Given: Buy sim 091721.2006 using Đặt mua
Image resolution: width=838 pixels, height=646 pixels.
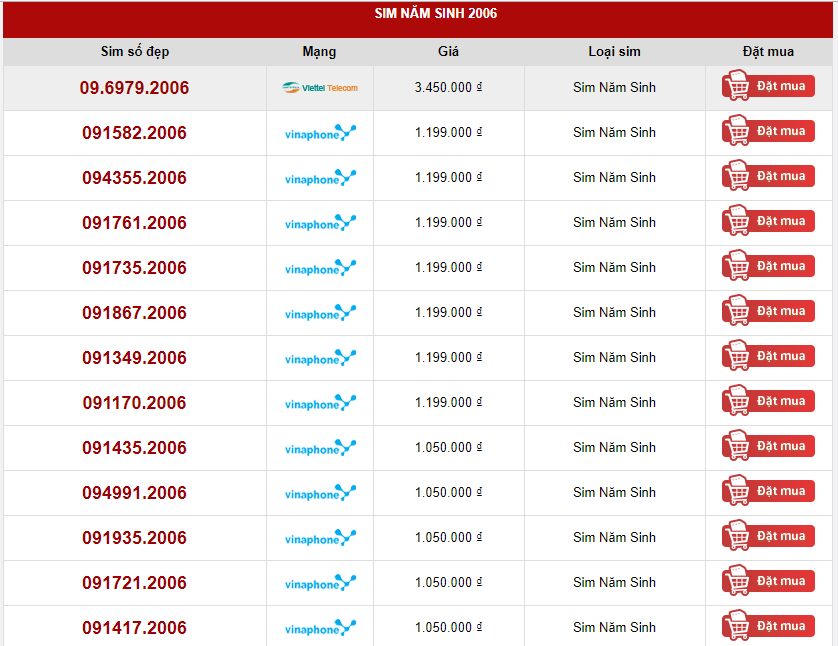Looking at the screenshot, I should click(768, 581).
